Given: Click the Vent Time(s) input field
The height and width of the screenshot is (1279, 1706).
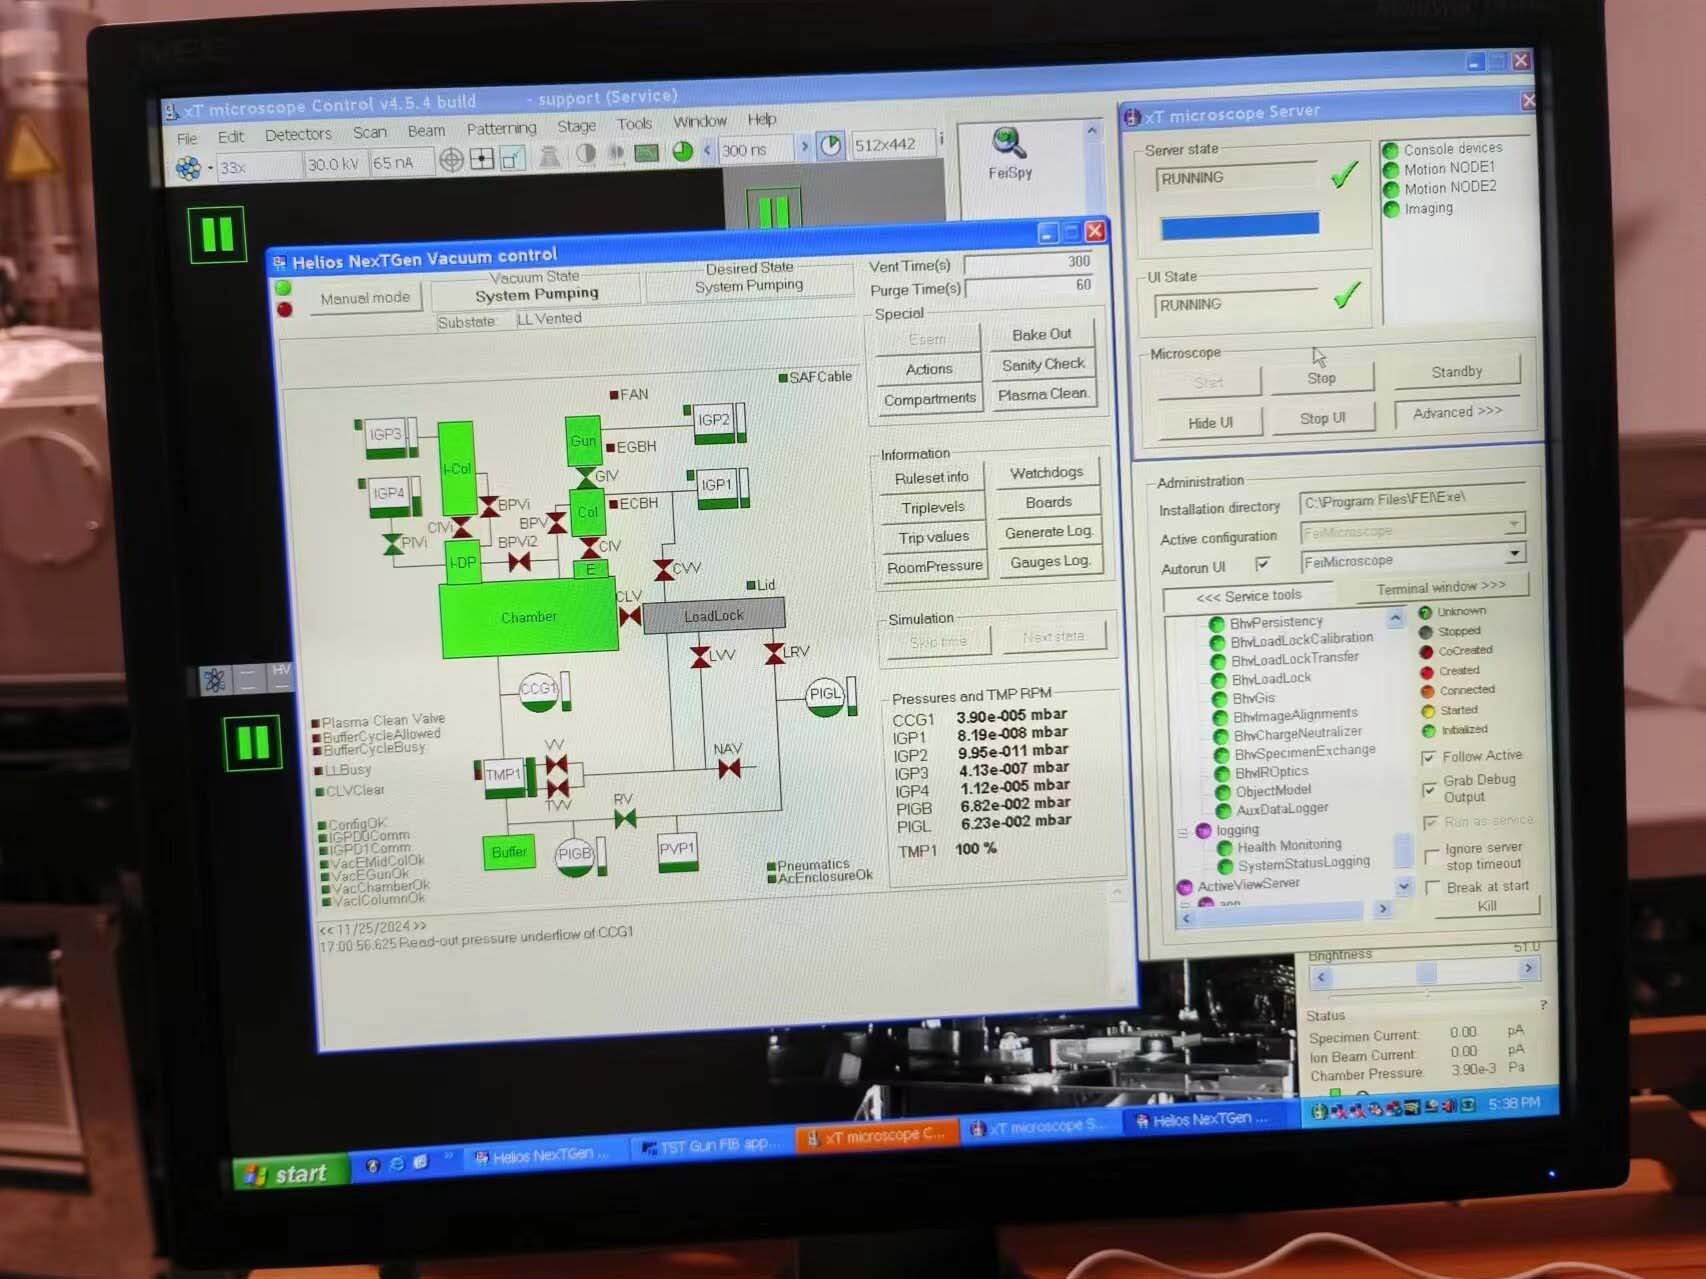Looking at the screenshot, I should click(x=1029, y=262).
